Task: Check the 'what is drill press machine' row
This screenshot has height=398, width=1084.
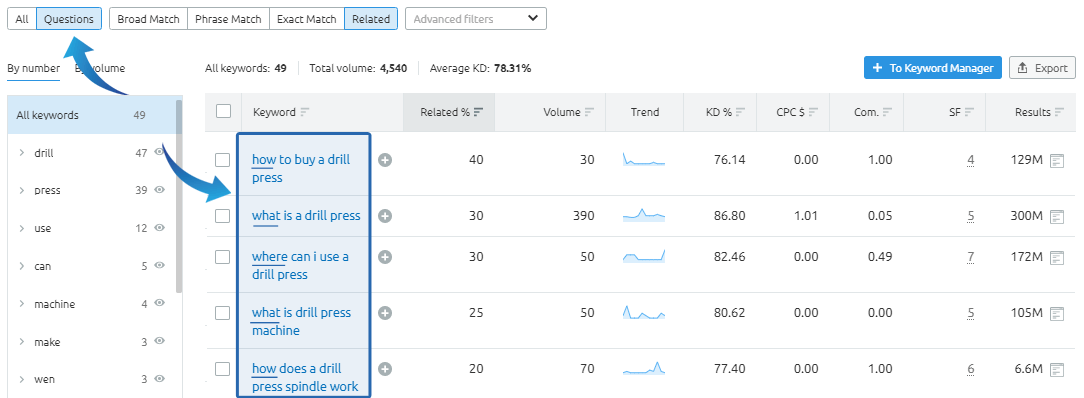Action: (222, 313)
